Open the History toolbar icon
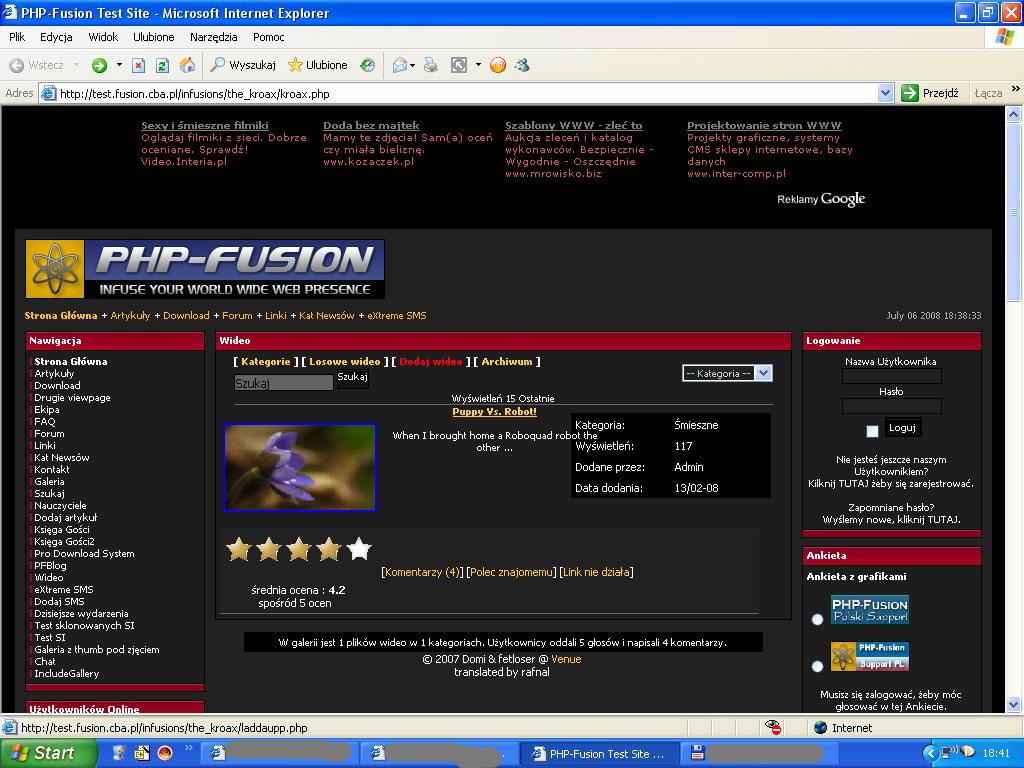Image resolution: width=1024 pixels, height=768 pixels. tap(368, 65)
